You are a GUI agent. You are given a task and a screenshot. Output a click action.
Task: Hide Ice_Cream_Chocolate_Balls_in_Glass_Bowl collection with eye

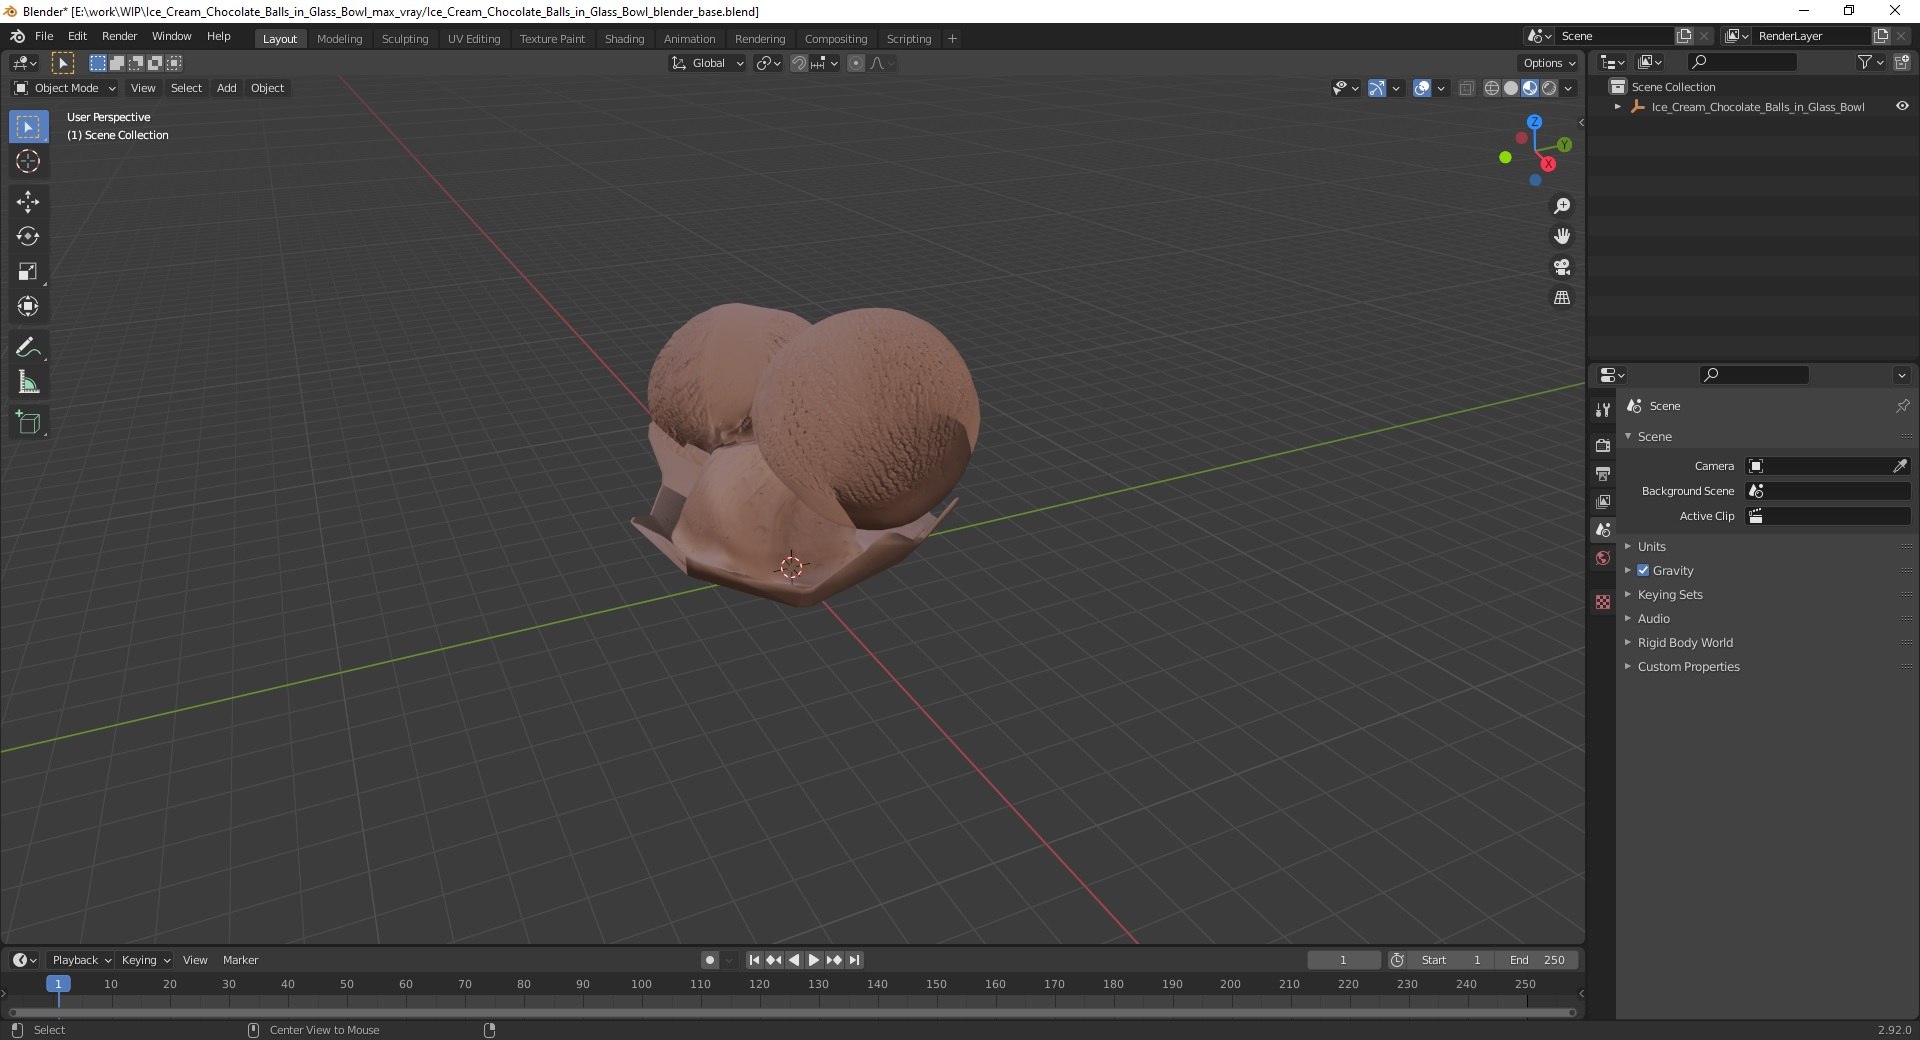coord(1902,106)
